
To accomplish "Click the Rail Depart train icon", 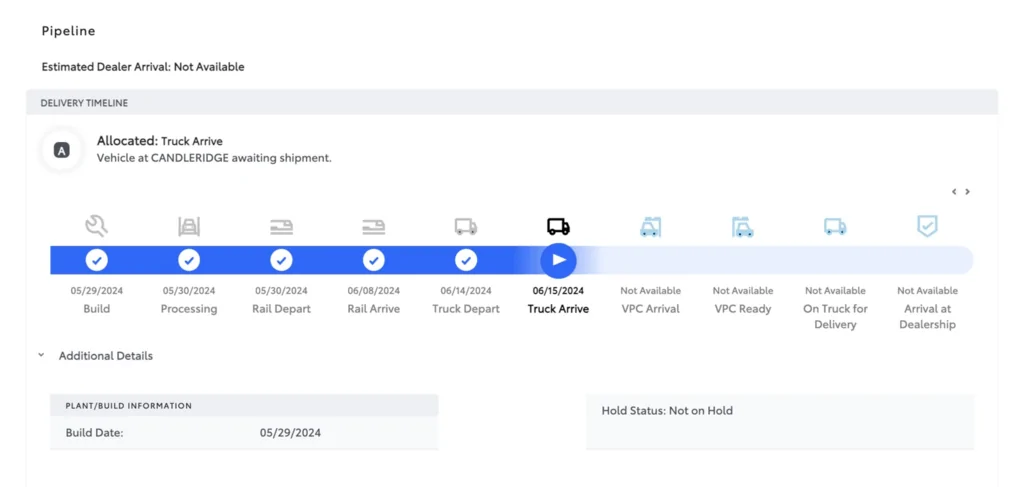I will (x=281, y=227).
